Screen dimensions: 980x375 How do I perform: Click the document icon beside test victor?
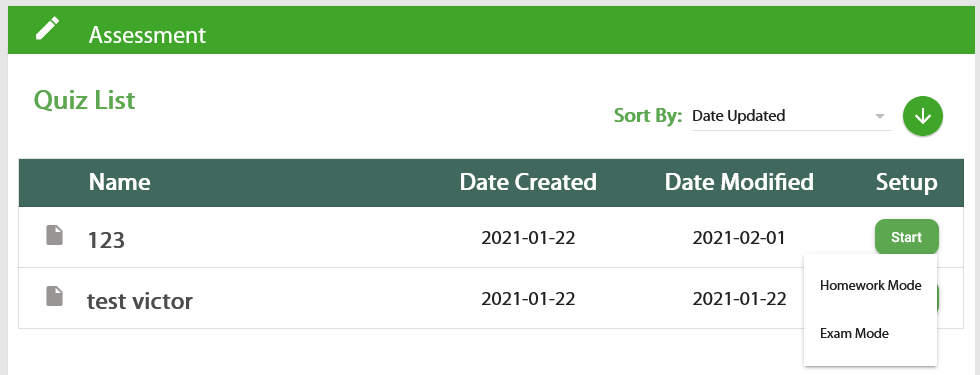55,296
